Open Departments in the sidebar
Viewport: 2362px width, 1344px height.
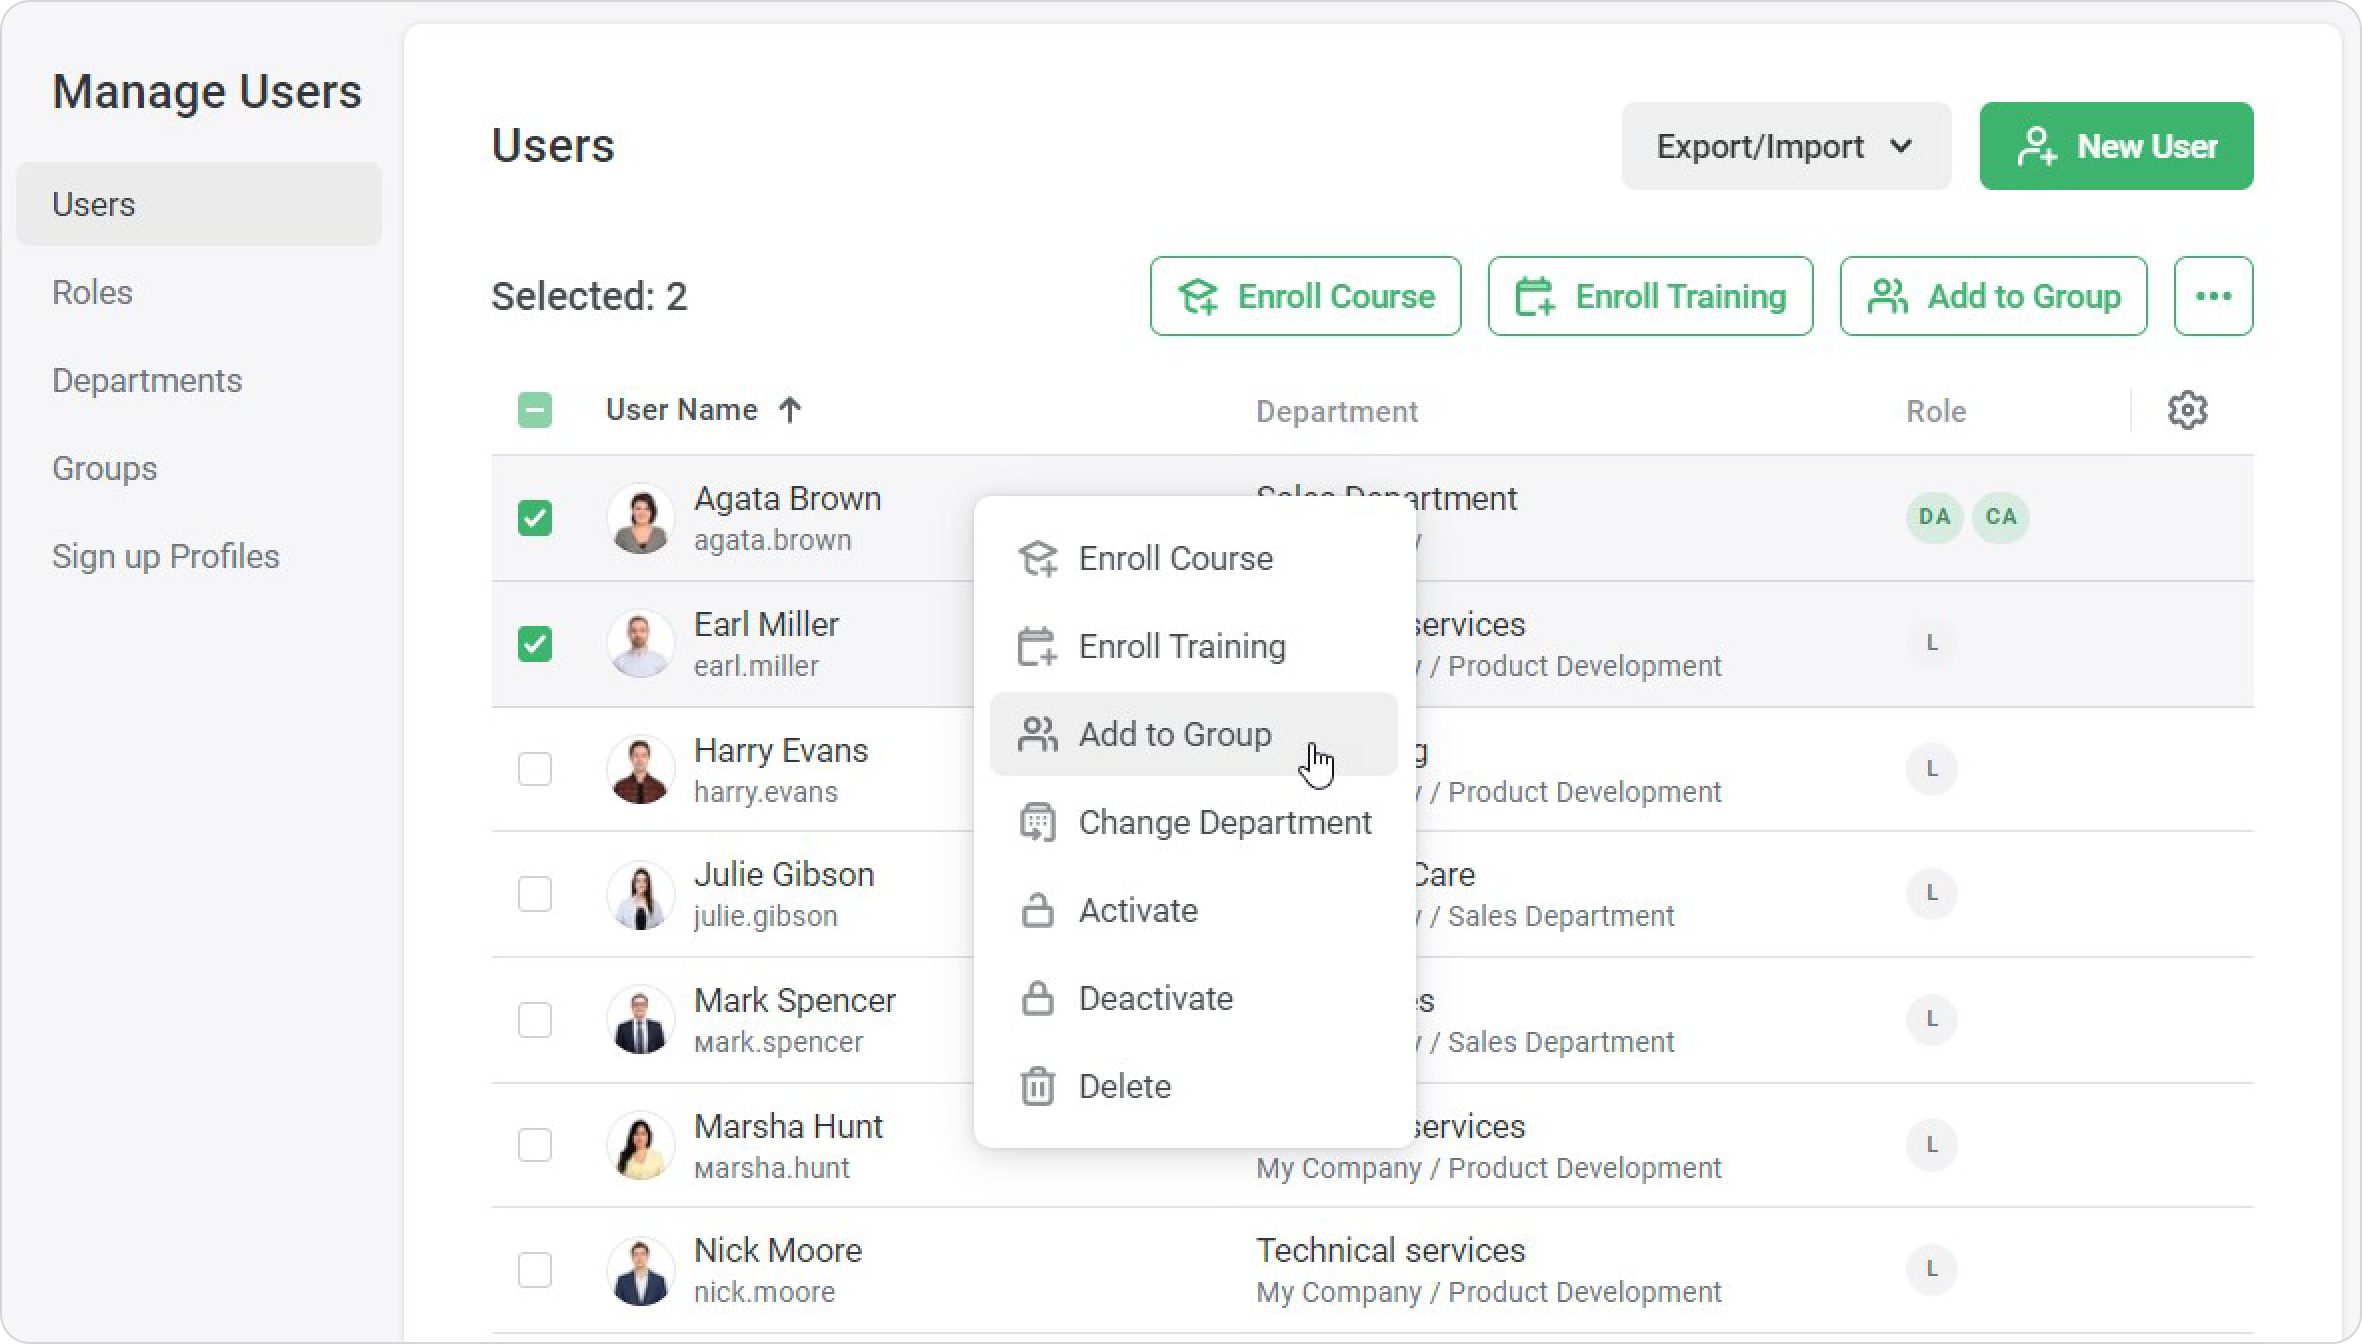click(x=147, y=380)
